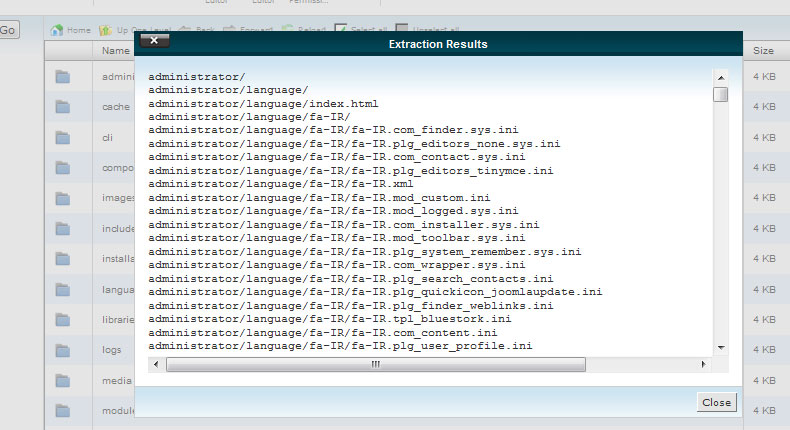
Task: Click the folder icon for the logs row
Action: pos(62,350)
